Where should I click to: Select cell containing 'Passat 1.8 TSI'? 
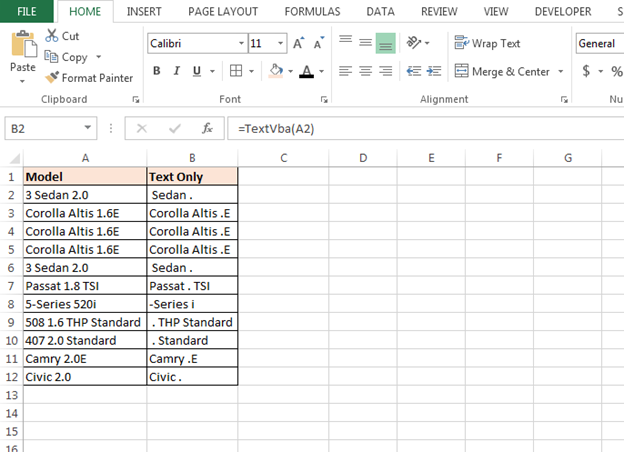85,286
